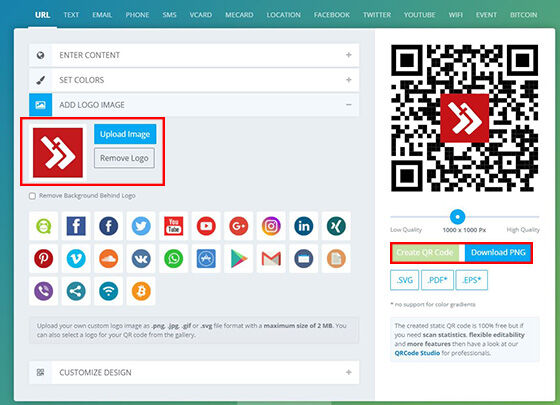Select the WhatsApp logo
Viewport: 560px width, 405px height.
[x=174, y=259]
